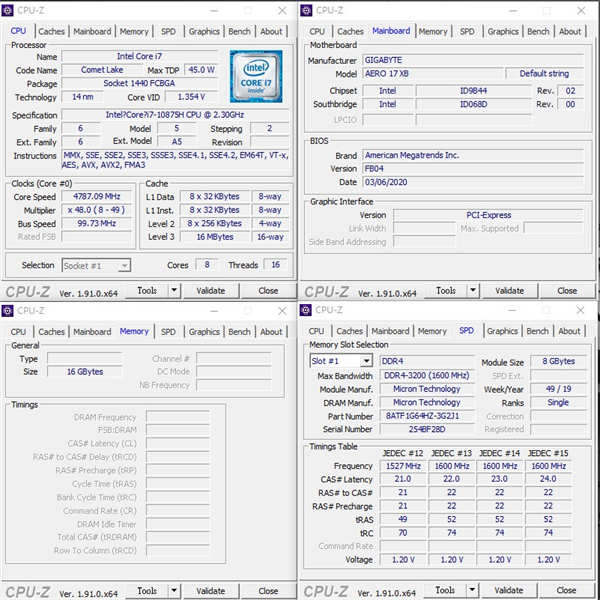Click the Intel Core i7 logo badge
The image size is (600, 600).
256,76
